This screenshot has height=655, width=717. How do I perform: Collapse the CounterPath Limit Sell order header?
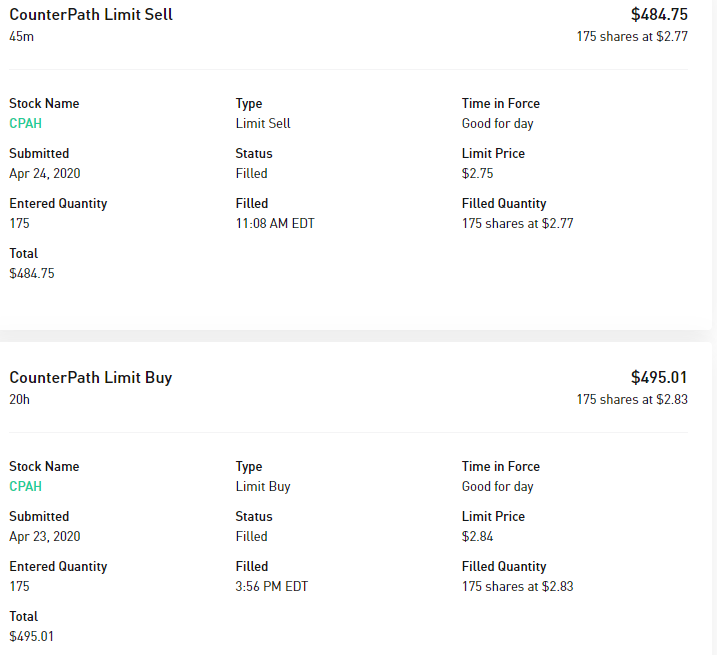tap(91, 15)
